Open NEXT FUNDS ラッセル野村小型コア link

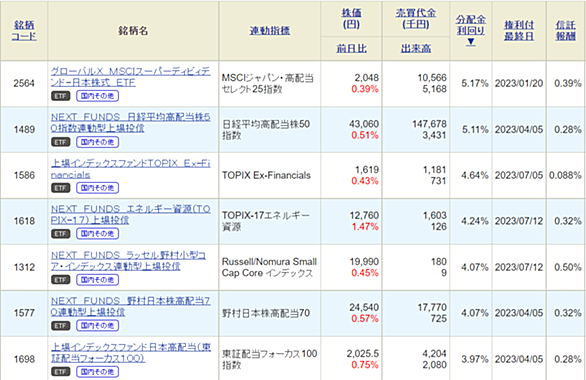point(128,260)
